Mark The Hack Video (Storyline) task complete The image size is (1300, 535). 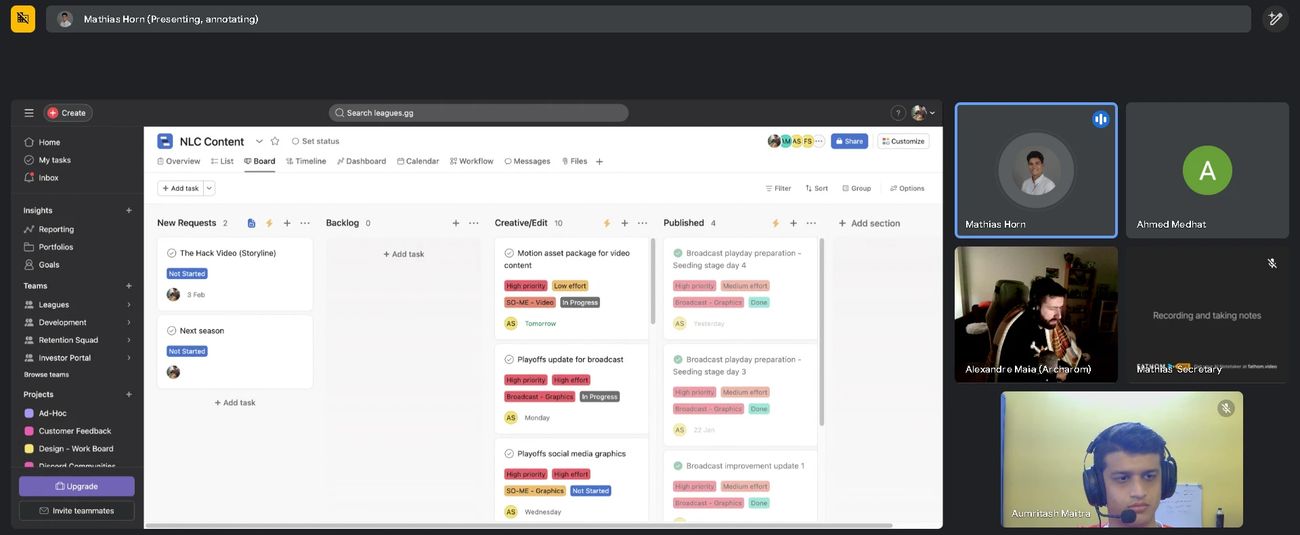[x=172, y=253]
